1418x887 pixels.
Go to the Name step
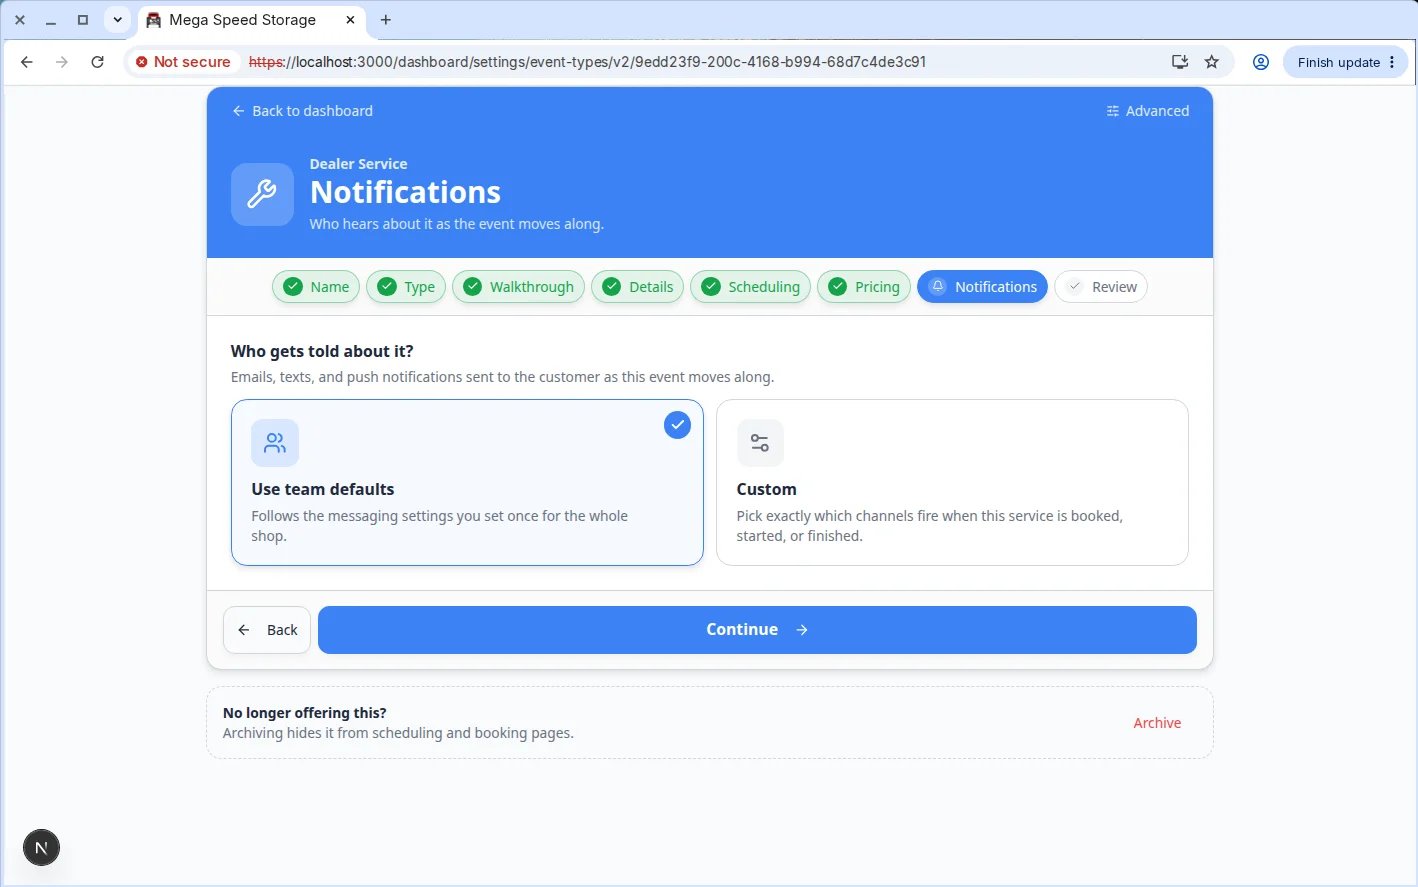pos(316,287)
